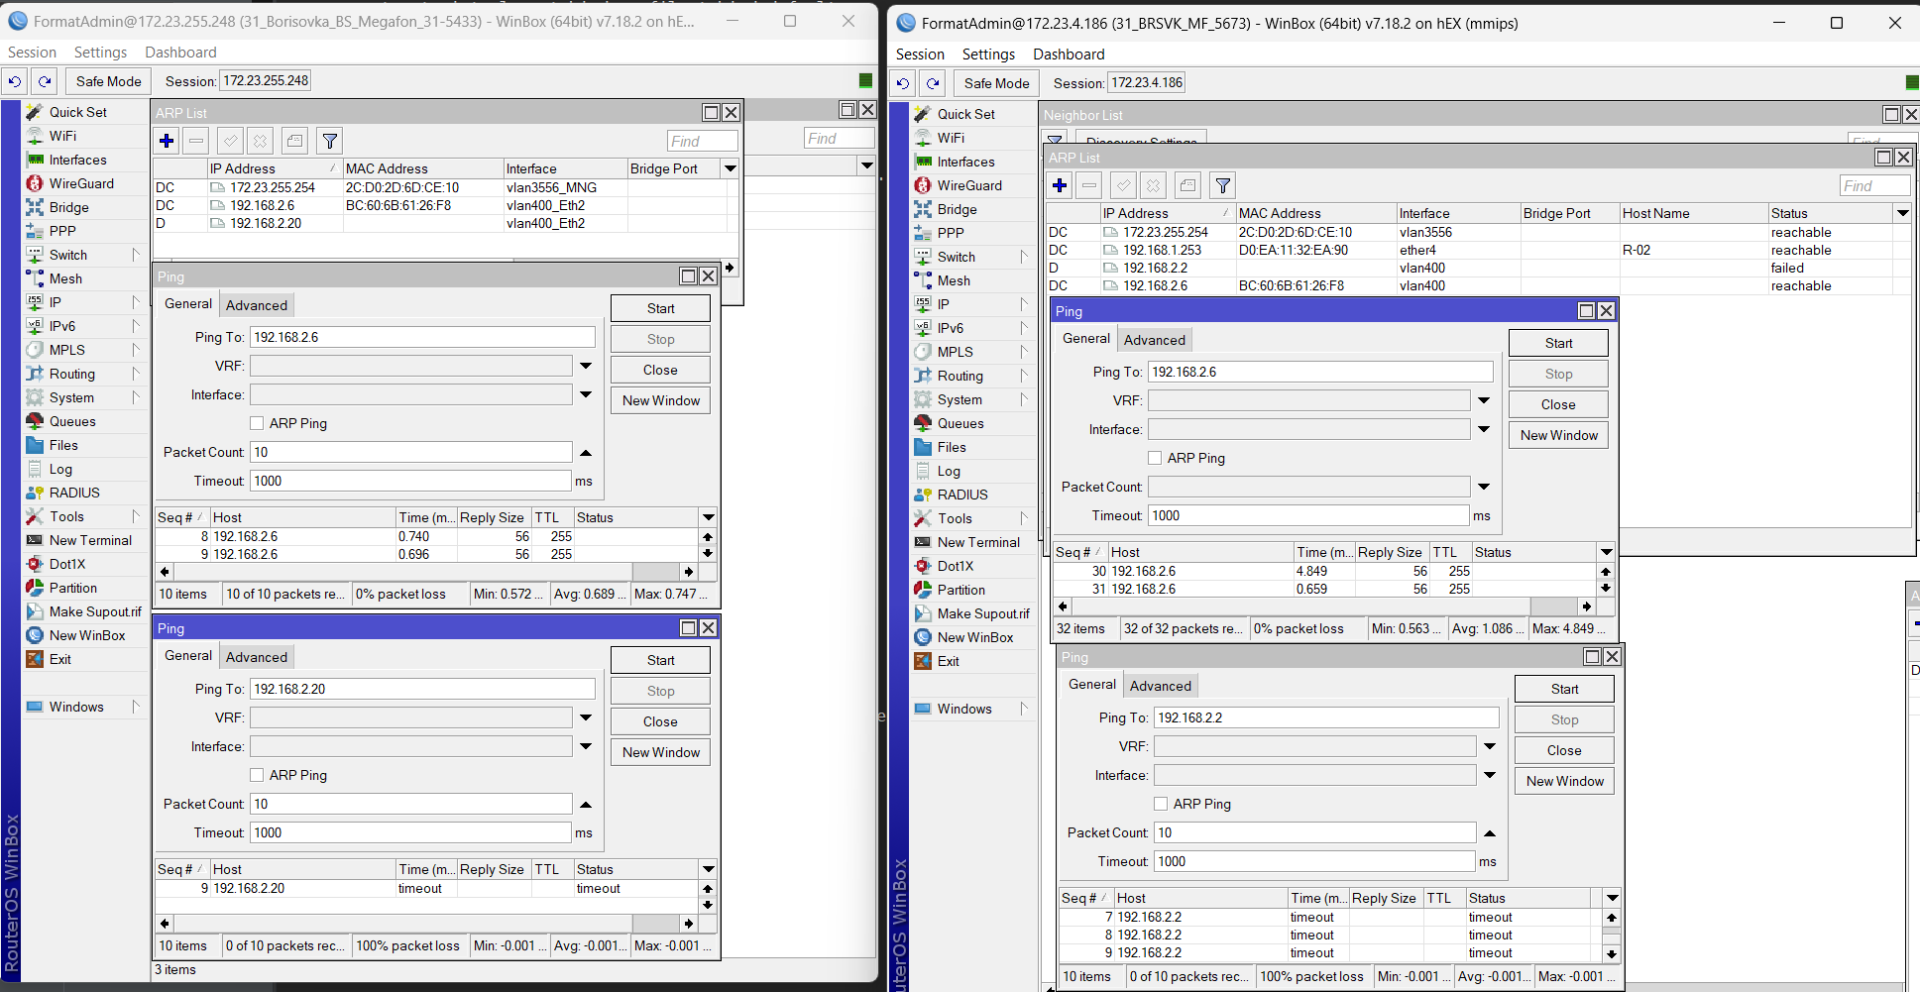Click the Redo icon in right WinBox window

[x=932, y=83]
